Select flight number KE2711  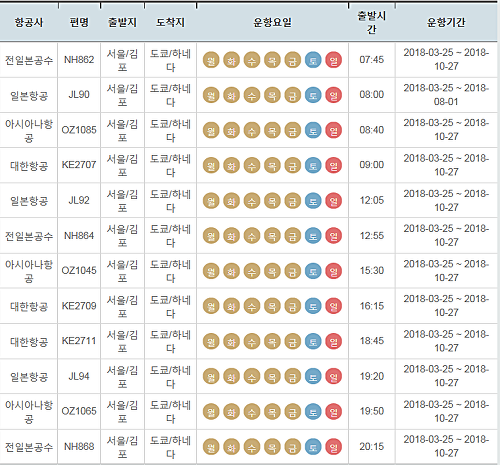[x=79, y=341]
